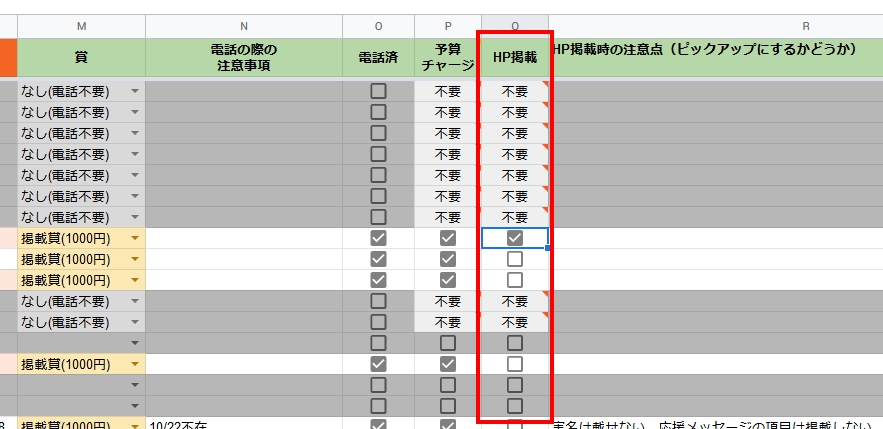Click the 予算チャージ header cell

click(x=447, y=57)
